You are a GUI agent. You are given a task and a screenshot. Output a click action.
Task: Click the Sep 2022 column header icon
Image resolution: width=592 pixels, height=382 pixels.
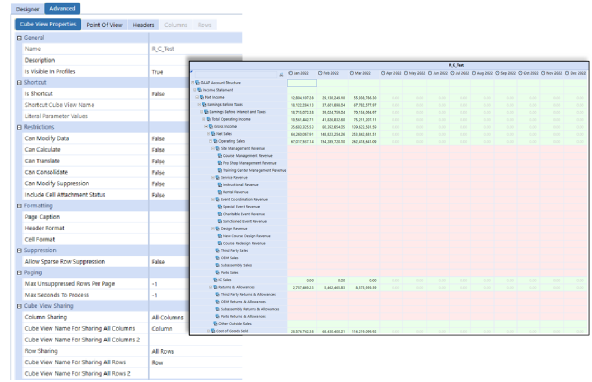[x=498, y=73]
